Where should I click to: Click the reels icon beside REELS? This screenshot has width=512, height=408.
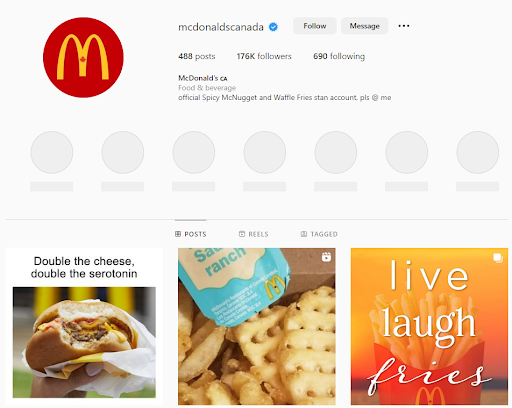(242, 234)
